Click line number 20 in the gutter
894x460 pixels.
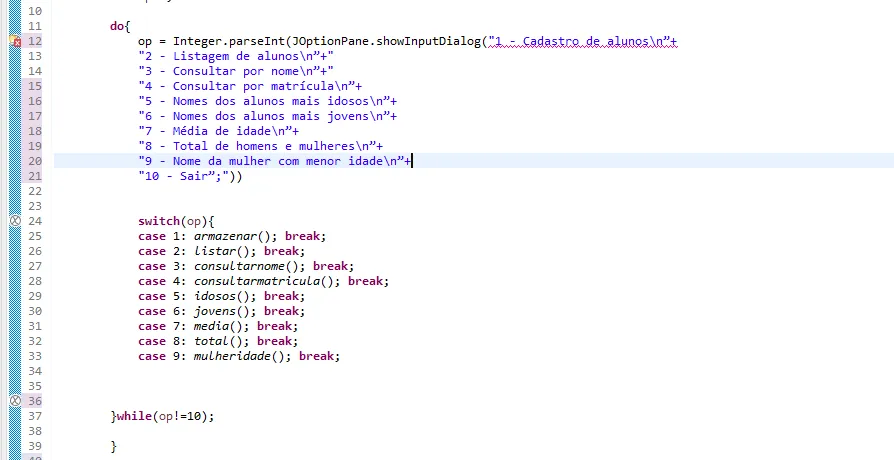pyautogui.click(x=35, y=161)
